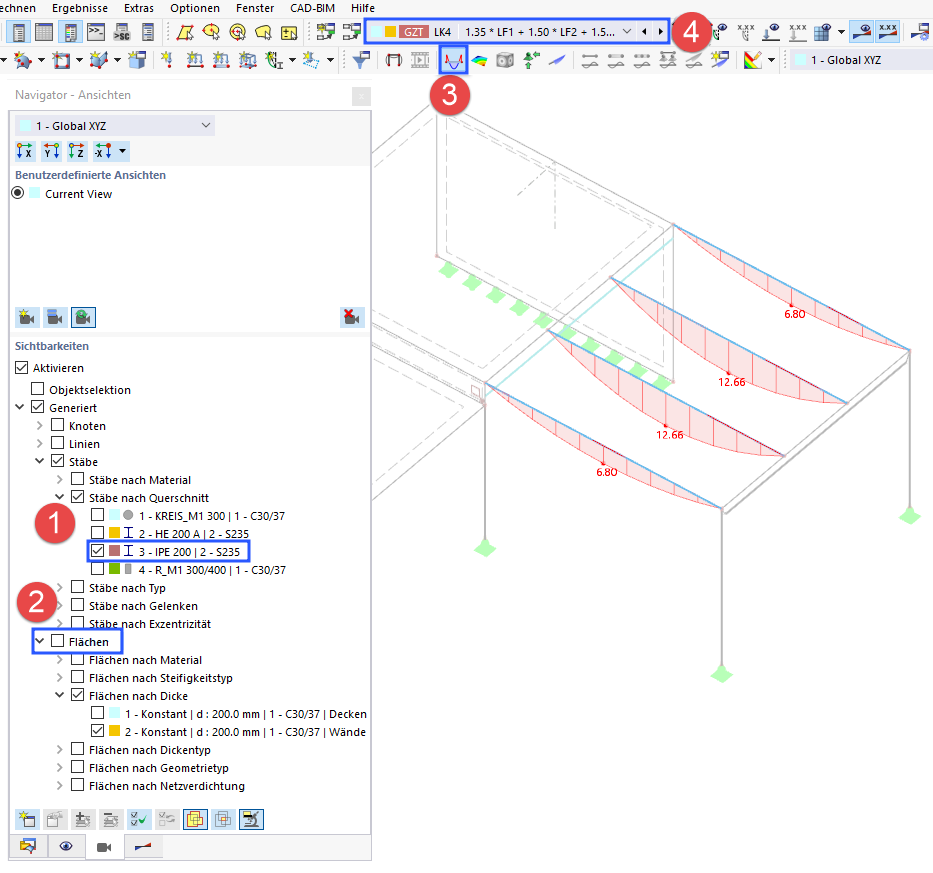Click view direction X axis icon
The image size is (933, 873).
pos(25,151)
